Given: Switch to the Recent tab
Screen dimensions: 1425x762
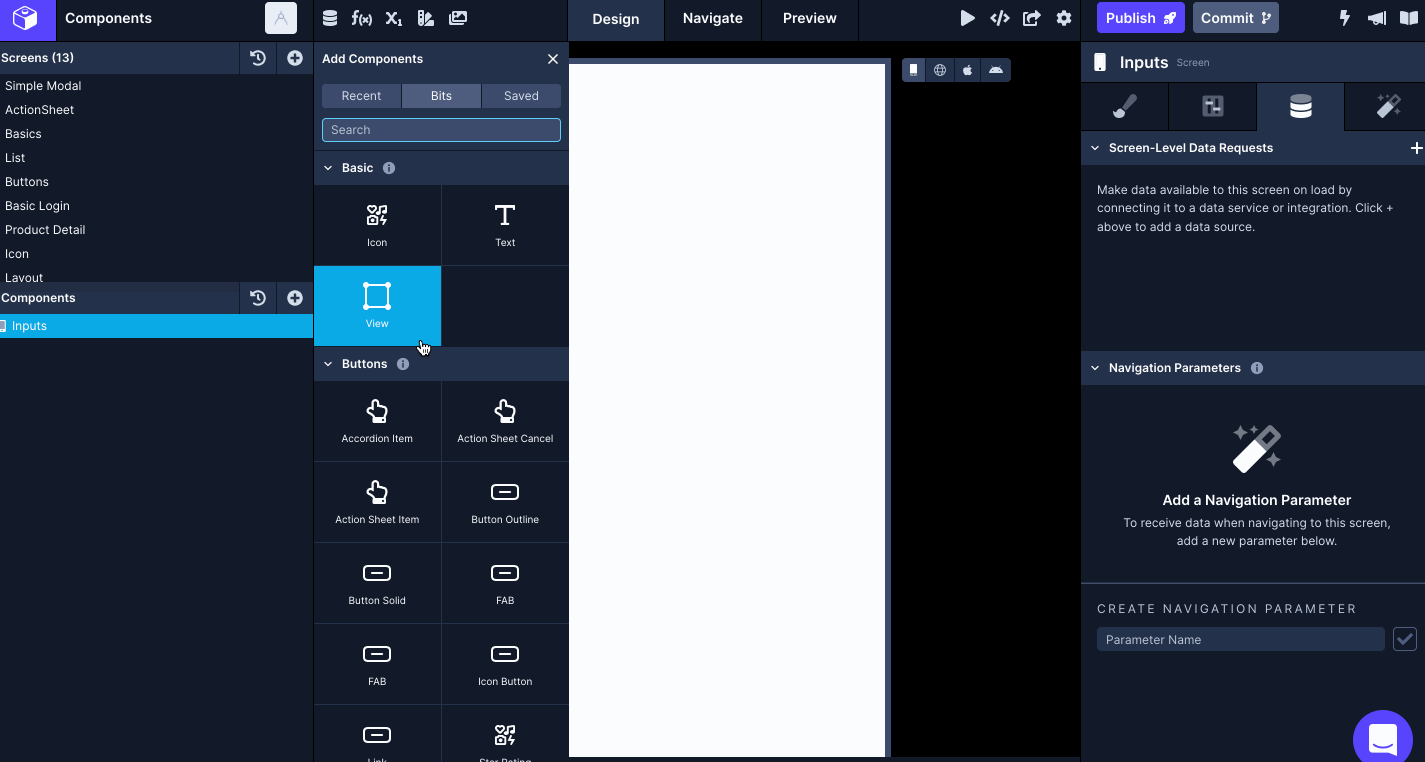Looking at the screenshot, I should [362, 96].
